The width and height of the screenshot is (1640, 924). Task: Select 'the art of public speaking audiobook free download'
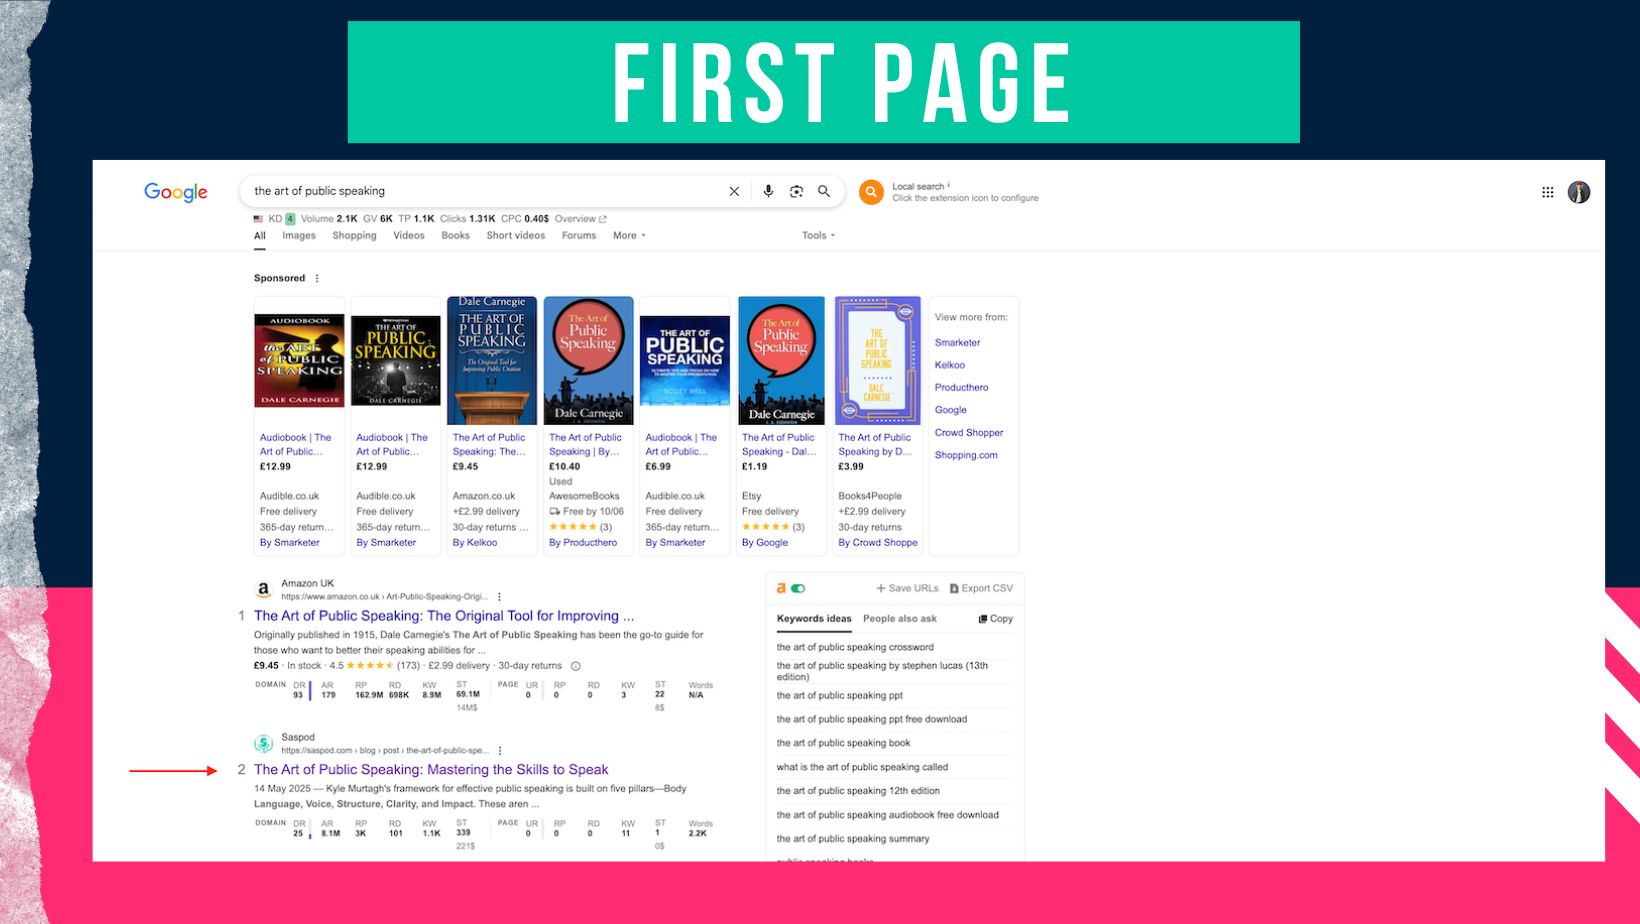pyautogui.click(x=888, y=815)
